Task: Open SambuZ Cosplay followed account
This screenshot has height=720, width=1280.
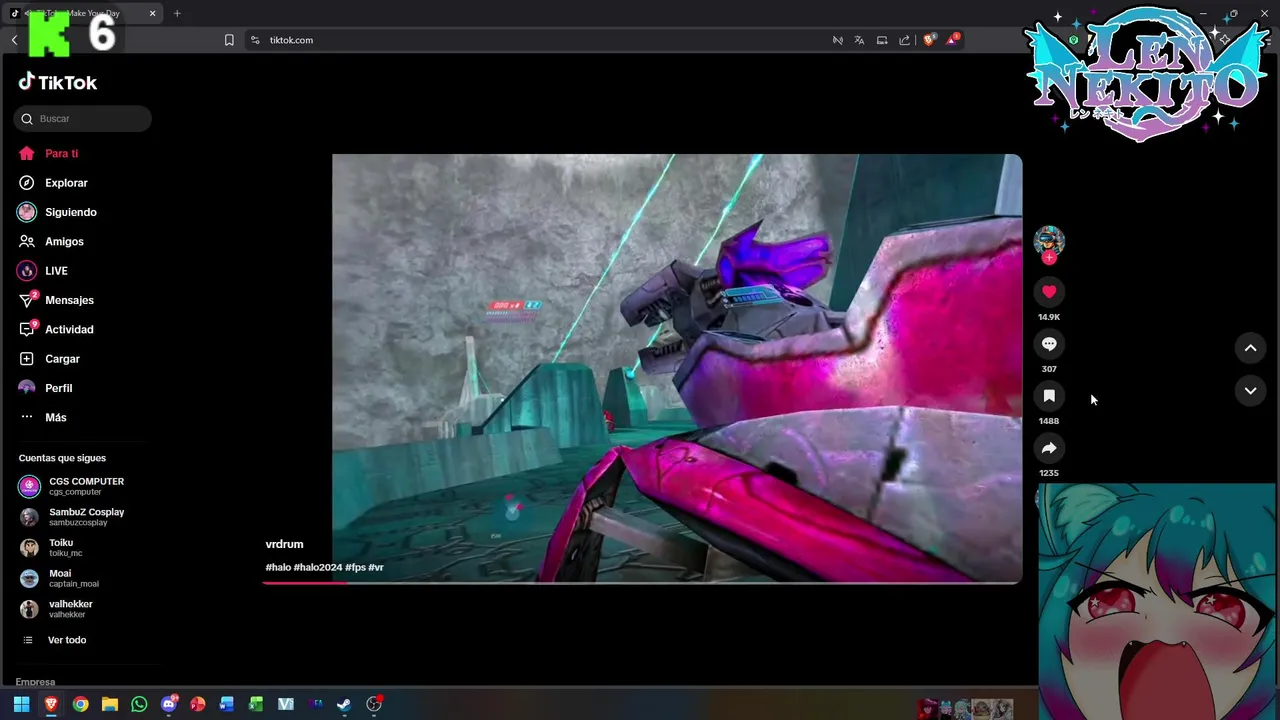Action: pyautogui.click(x=72, y=517)
